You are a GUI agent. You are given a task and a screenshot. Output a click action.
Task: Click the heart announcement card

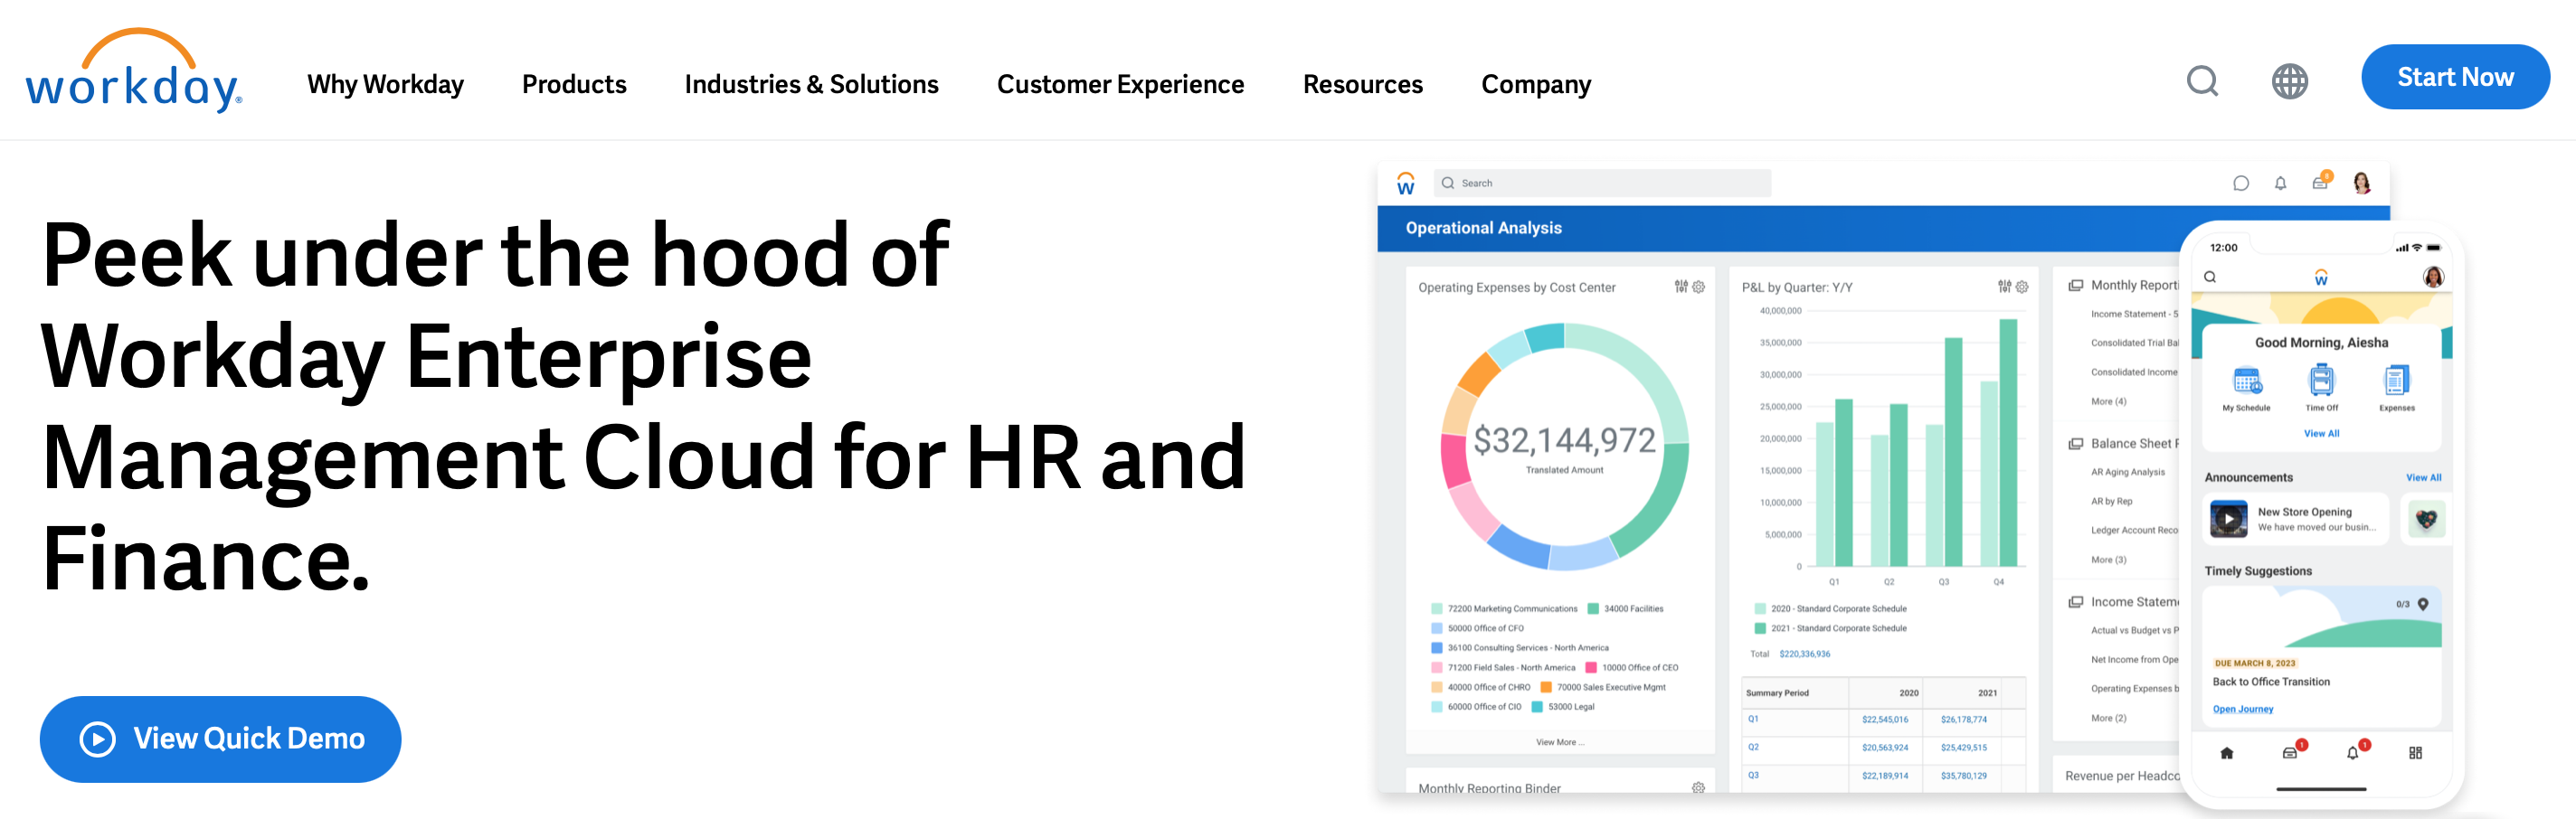pyautogui.click(x=2426, y=519)
